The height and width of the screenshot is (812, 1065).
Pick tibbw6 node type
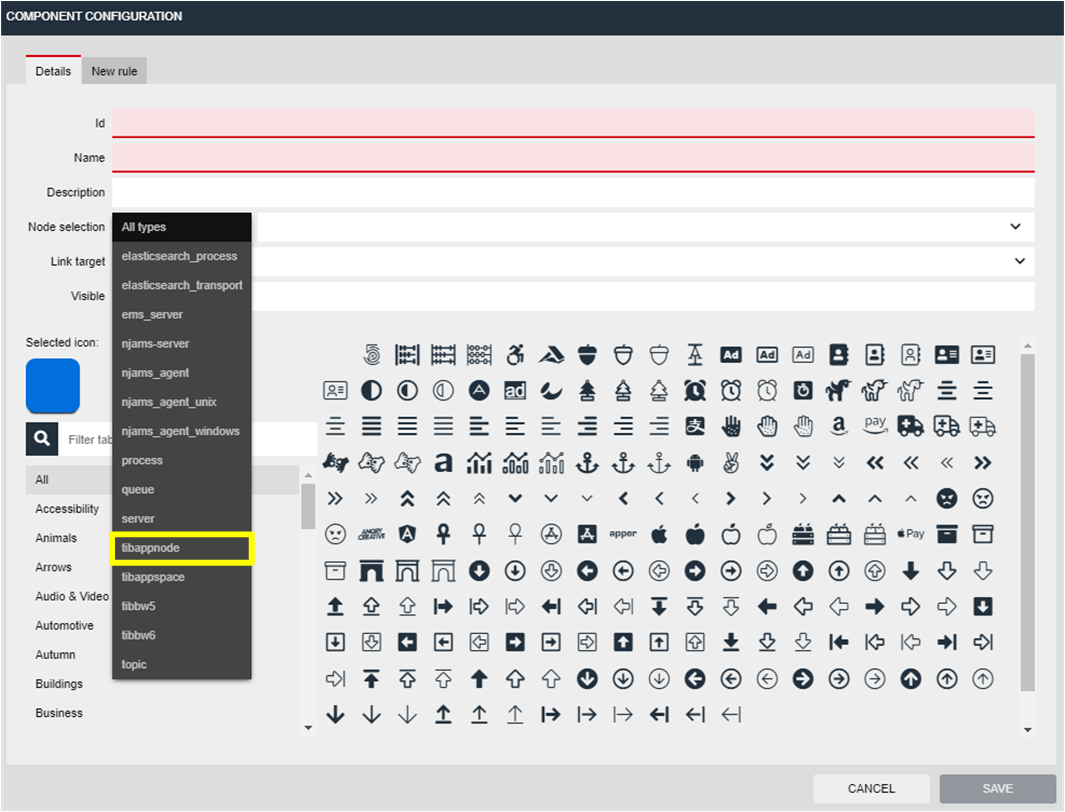tap(181, 635)
